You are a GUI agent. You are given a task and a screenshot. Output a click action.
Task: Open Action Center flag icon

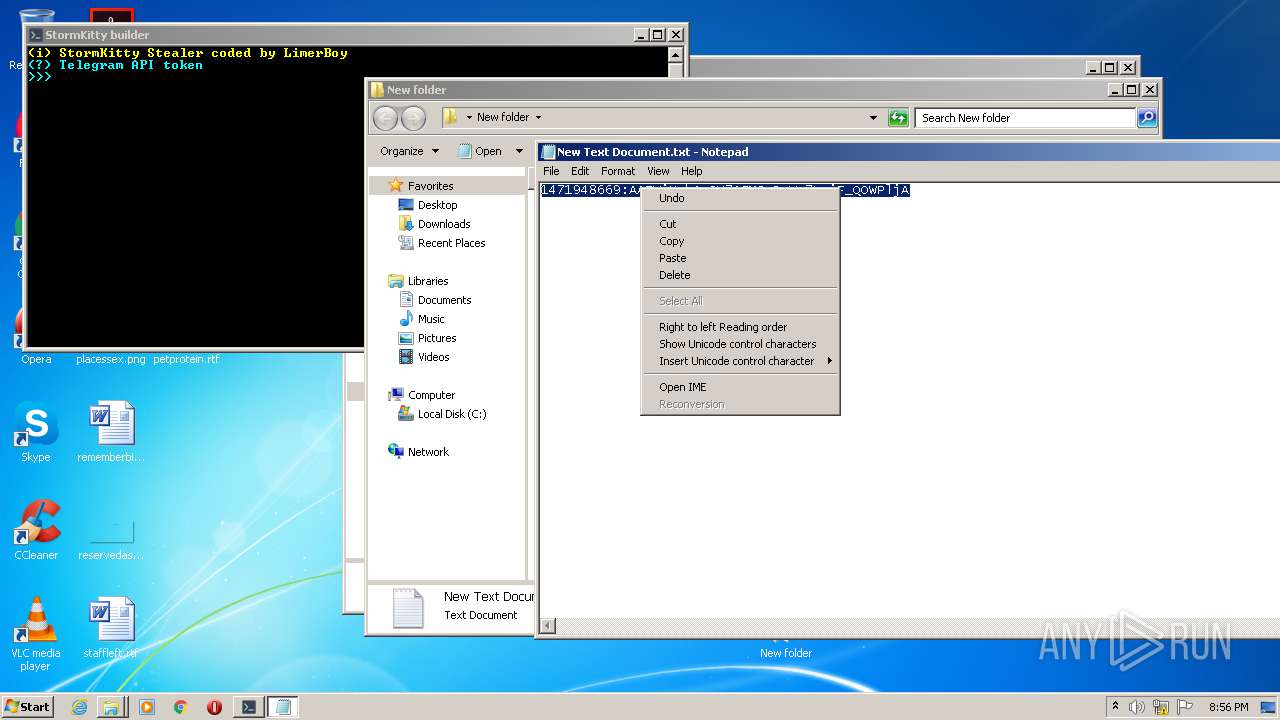point(1185,707)
